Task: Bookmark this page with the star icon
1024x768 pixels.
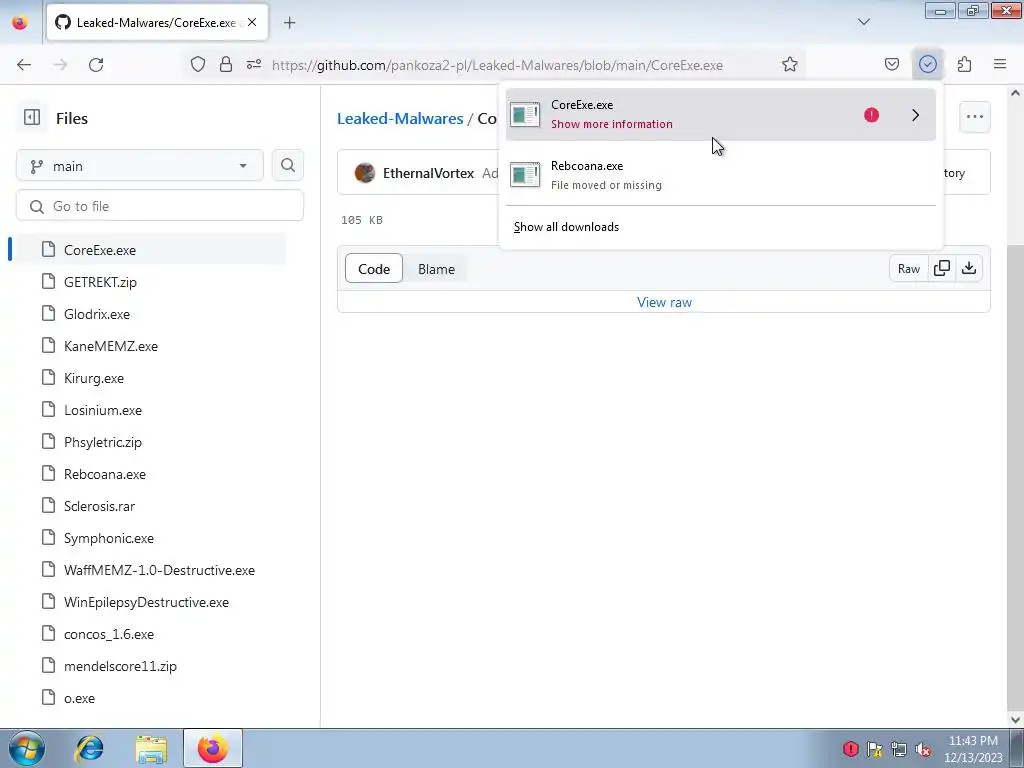Action: point(790,65)
